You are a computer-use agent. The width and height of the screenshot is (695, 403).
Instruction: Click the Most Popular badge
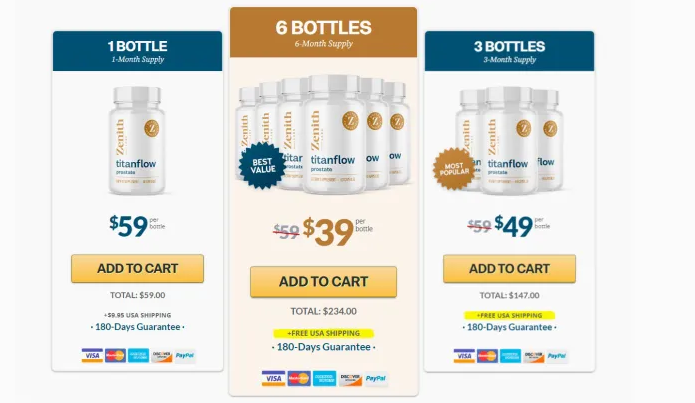(454, 169)
